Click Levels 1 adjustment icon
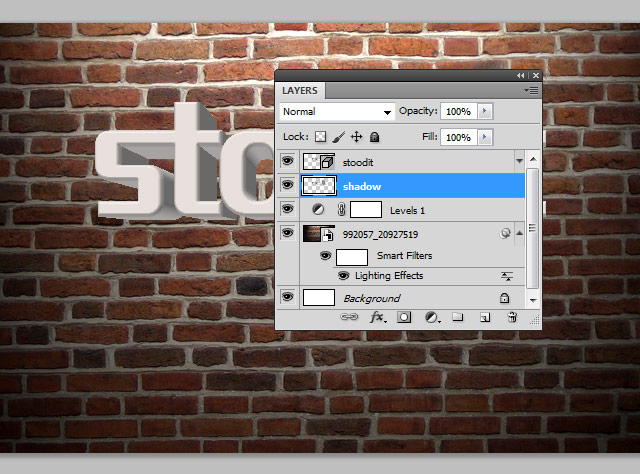640x474 pixels. (x=318, y=210)
